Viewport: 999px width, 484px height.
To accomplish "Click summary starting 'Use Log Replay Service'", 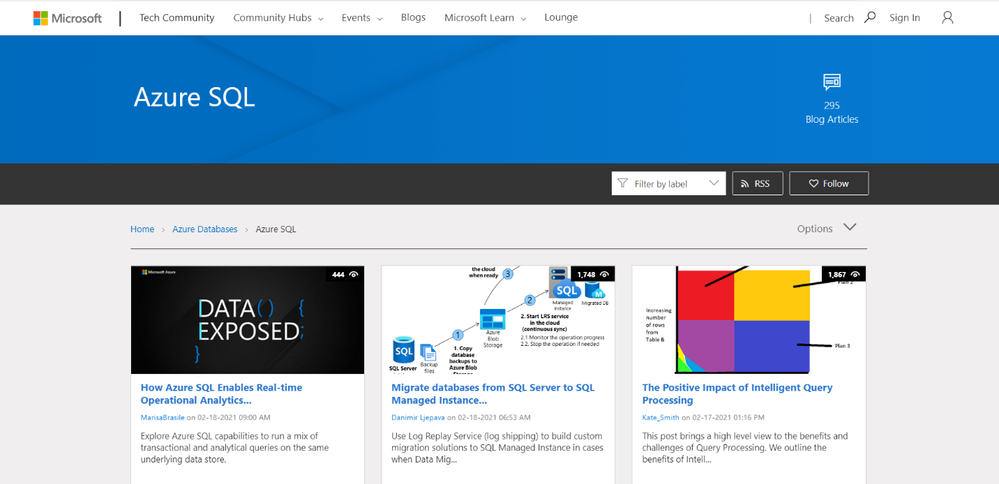I will (x=497, y=448).
